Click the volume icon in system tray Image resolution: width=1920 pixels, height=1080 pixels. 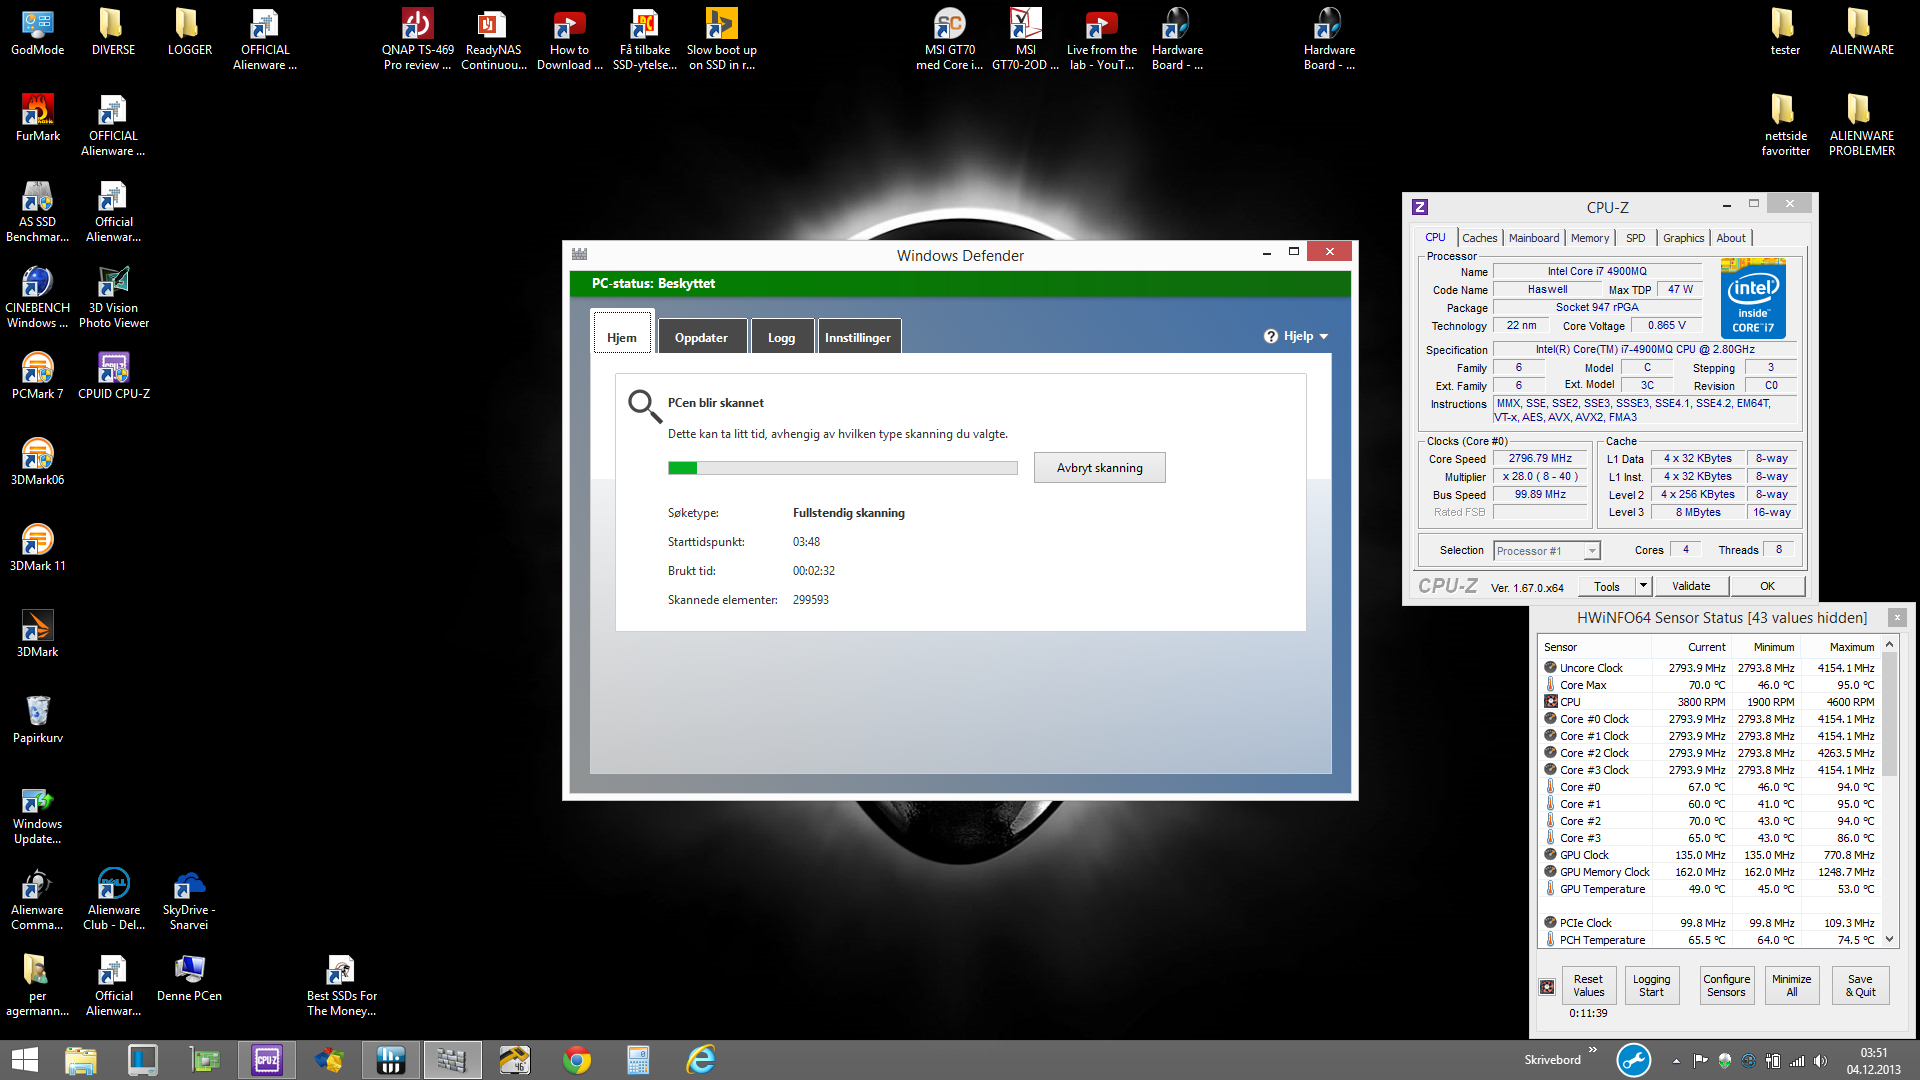1820,1061
